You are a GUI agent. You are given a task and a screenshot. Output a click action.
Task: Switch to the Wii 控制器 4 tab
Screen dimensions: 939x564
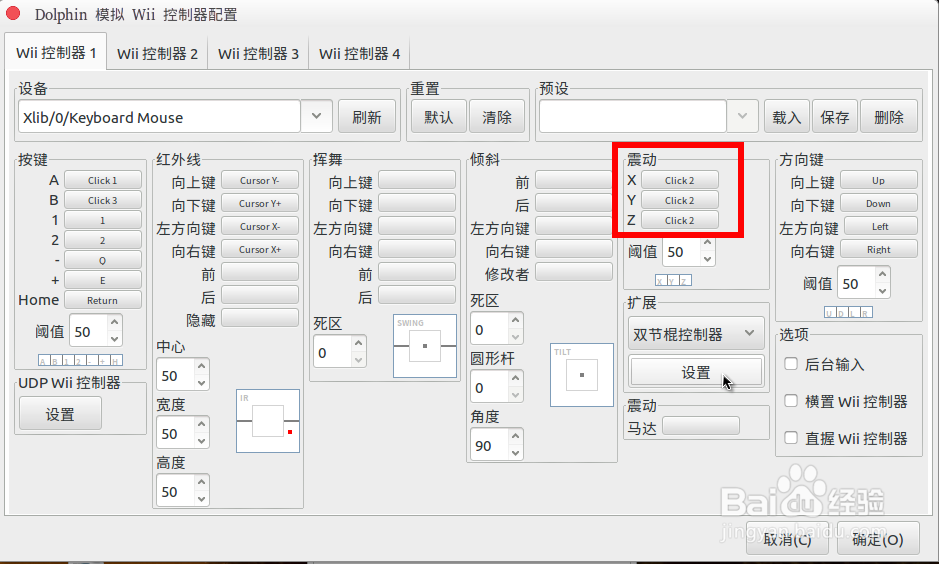click(359, 54)
